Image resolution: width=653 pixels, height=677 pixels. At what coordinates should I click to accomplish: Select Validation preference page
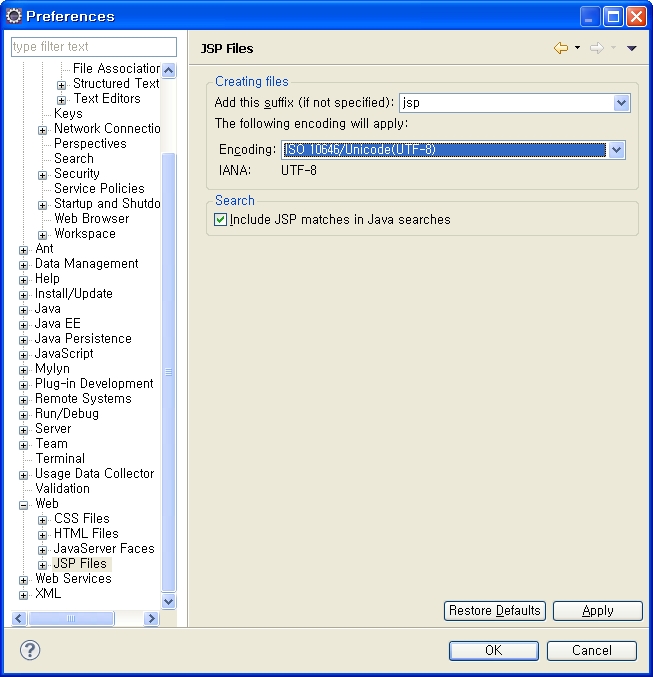pyautogui.click(x=62, y=488)
